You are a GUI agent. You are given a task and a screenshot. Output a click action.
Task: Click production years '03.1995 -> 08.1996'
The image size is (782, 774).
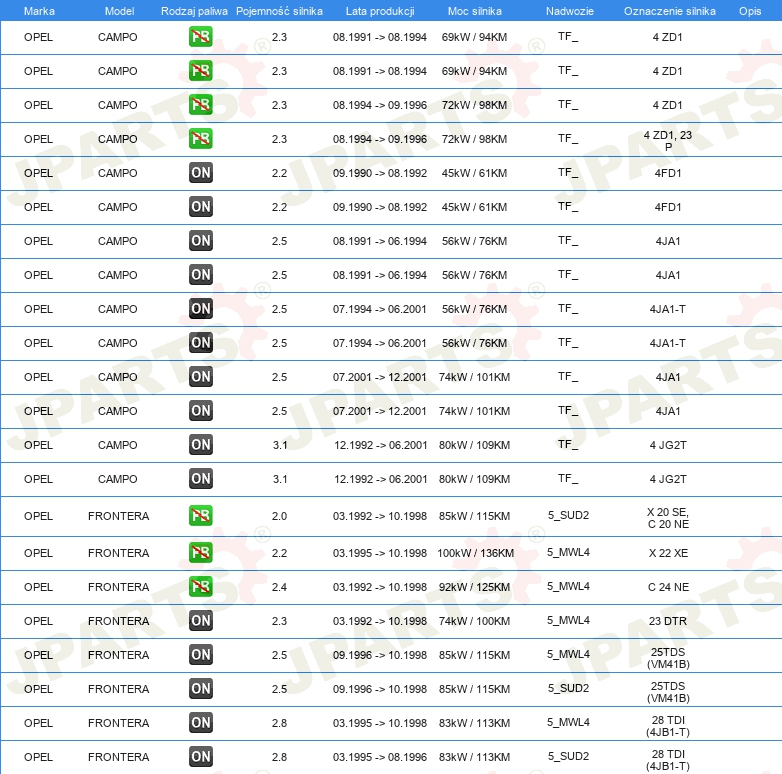[x=380, y=757]
